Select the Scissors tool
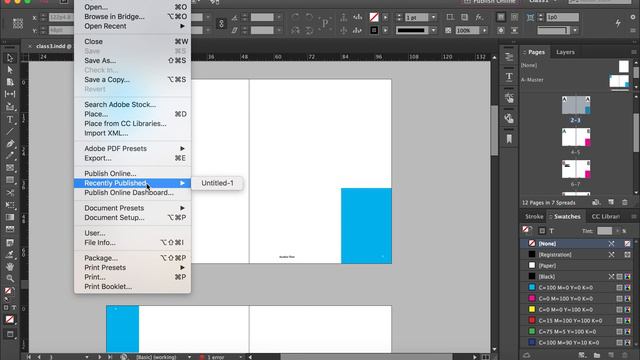 pos(10,193)
